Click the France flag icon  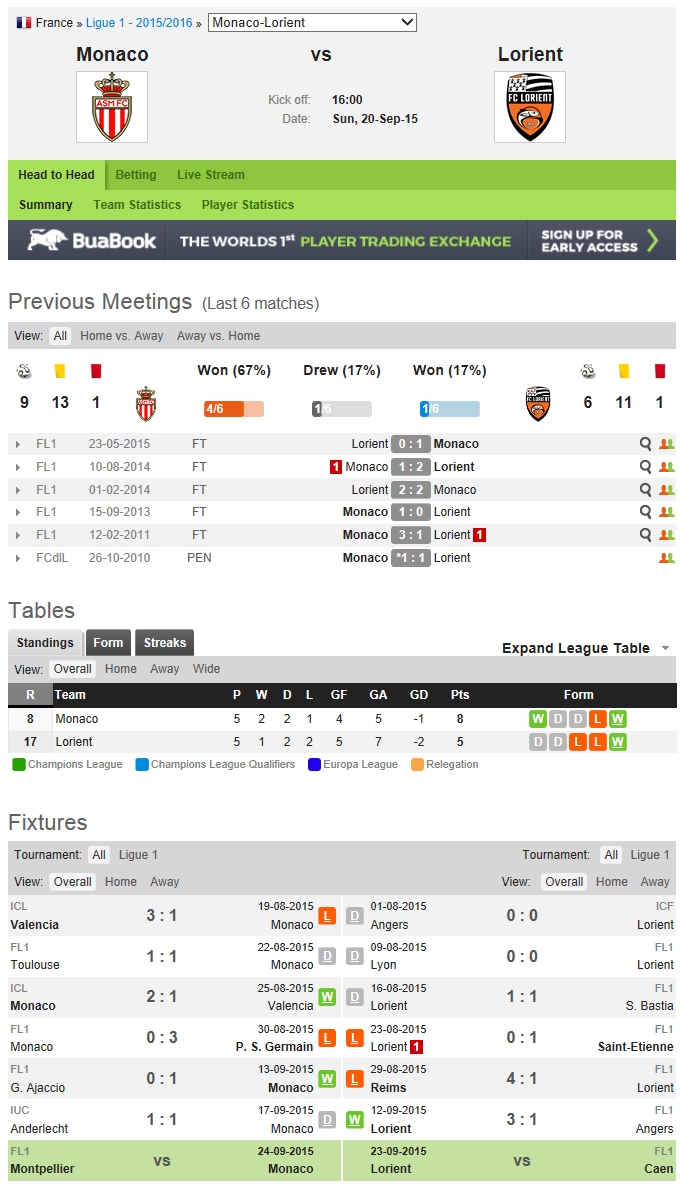pyautogui.click(x=24, y=23)
